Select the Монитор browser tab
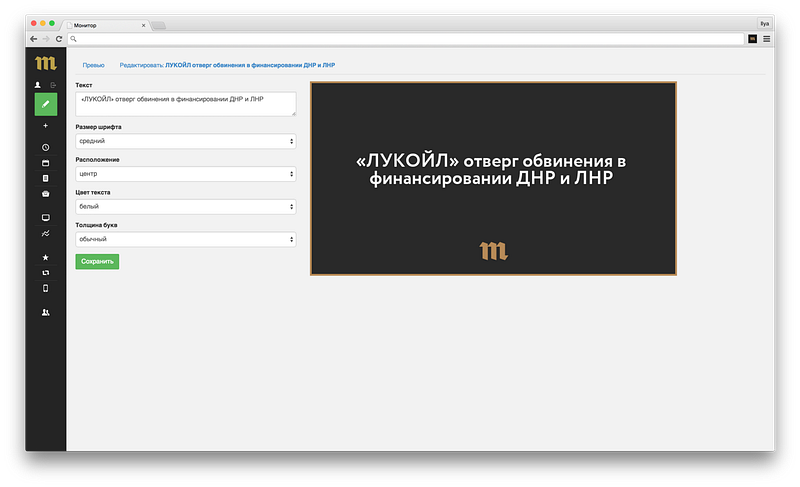The width and height of the screenshot is (800, 487). (x=105, y=25)
